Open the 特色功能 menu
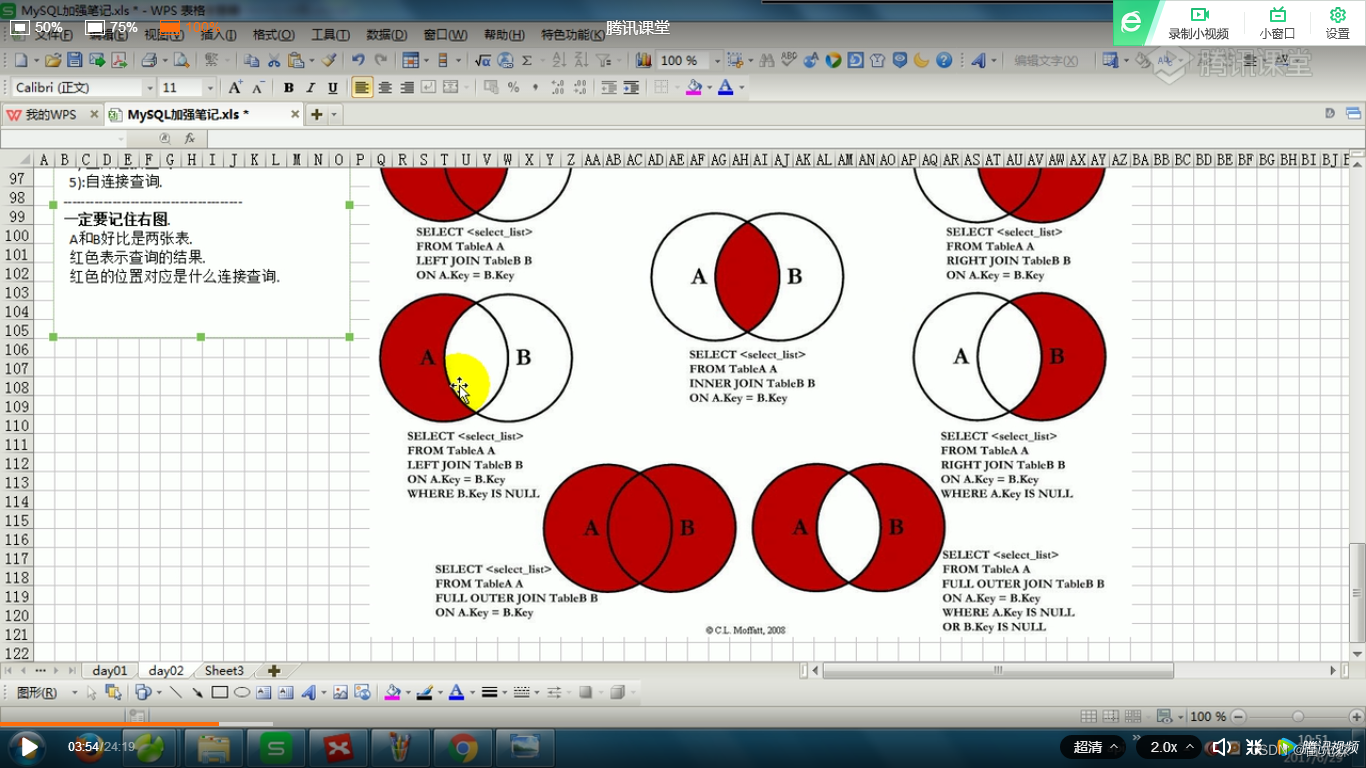This screenshot has width=1366, height=768. point(572,34)
